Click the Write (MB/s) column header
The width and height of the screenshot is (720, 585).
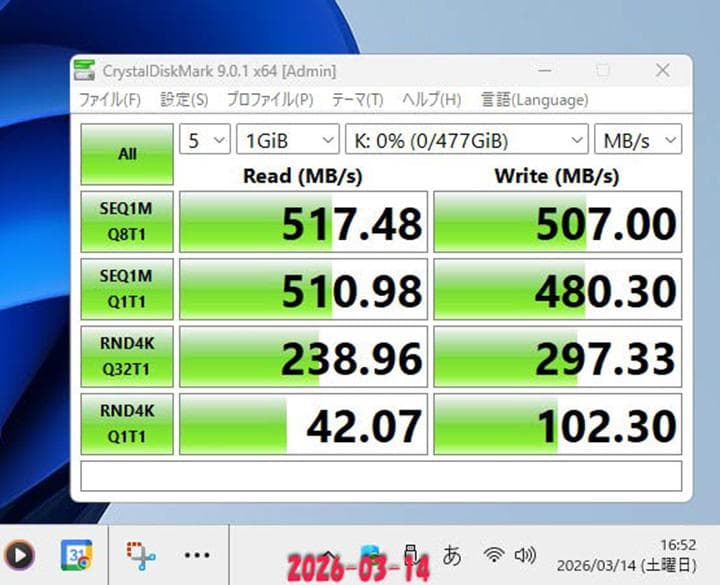pos(557,176)
